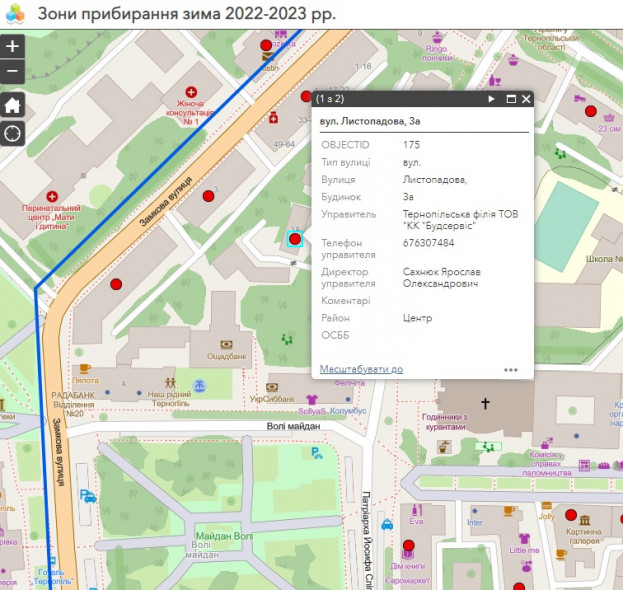Open popup more options ellipsis menu
Image resolution: width=623 pixels, height=590 pixels.
(511, 369)
